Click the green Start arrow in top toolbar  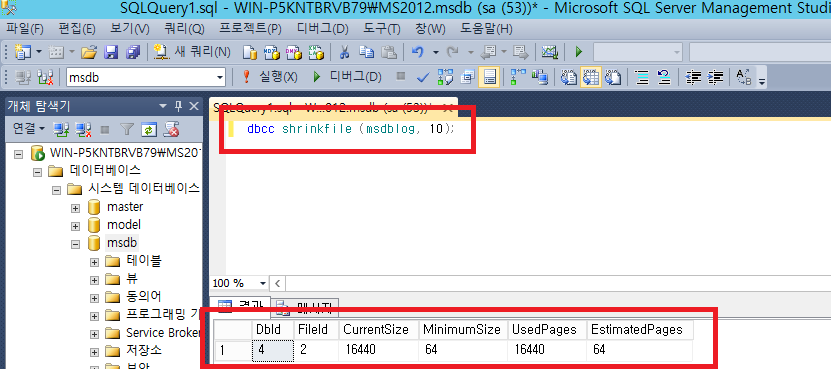click(579, 52)
